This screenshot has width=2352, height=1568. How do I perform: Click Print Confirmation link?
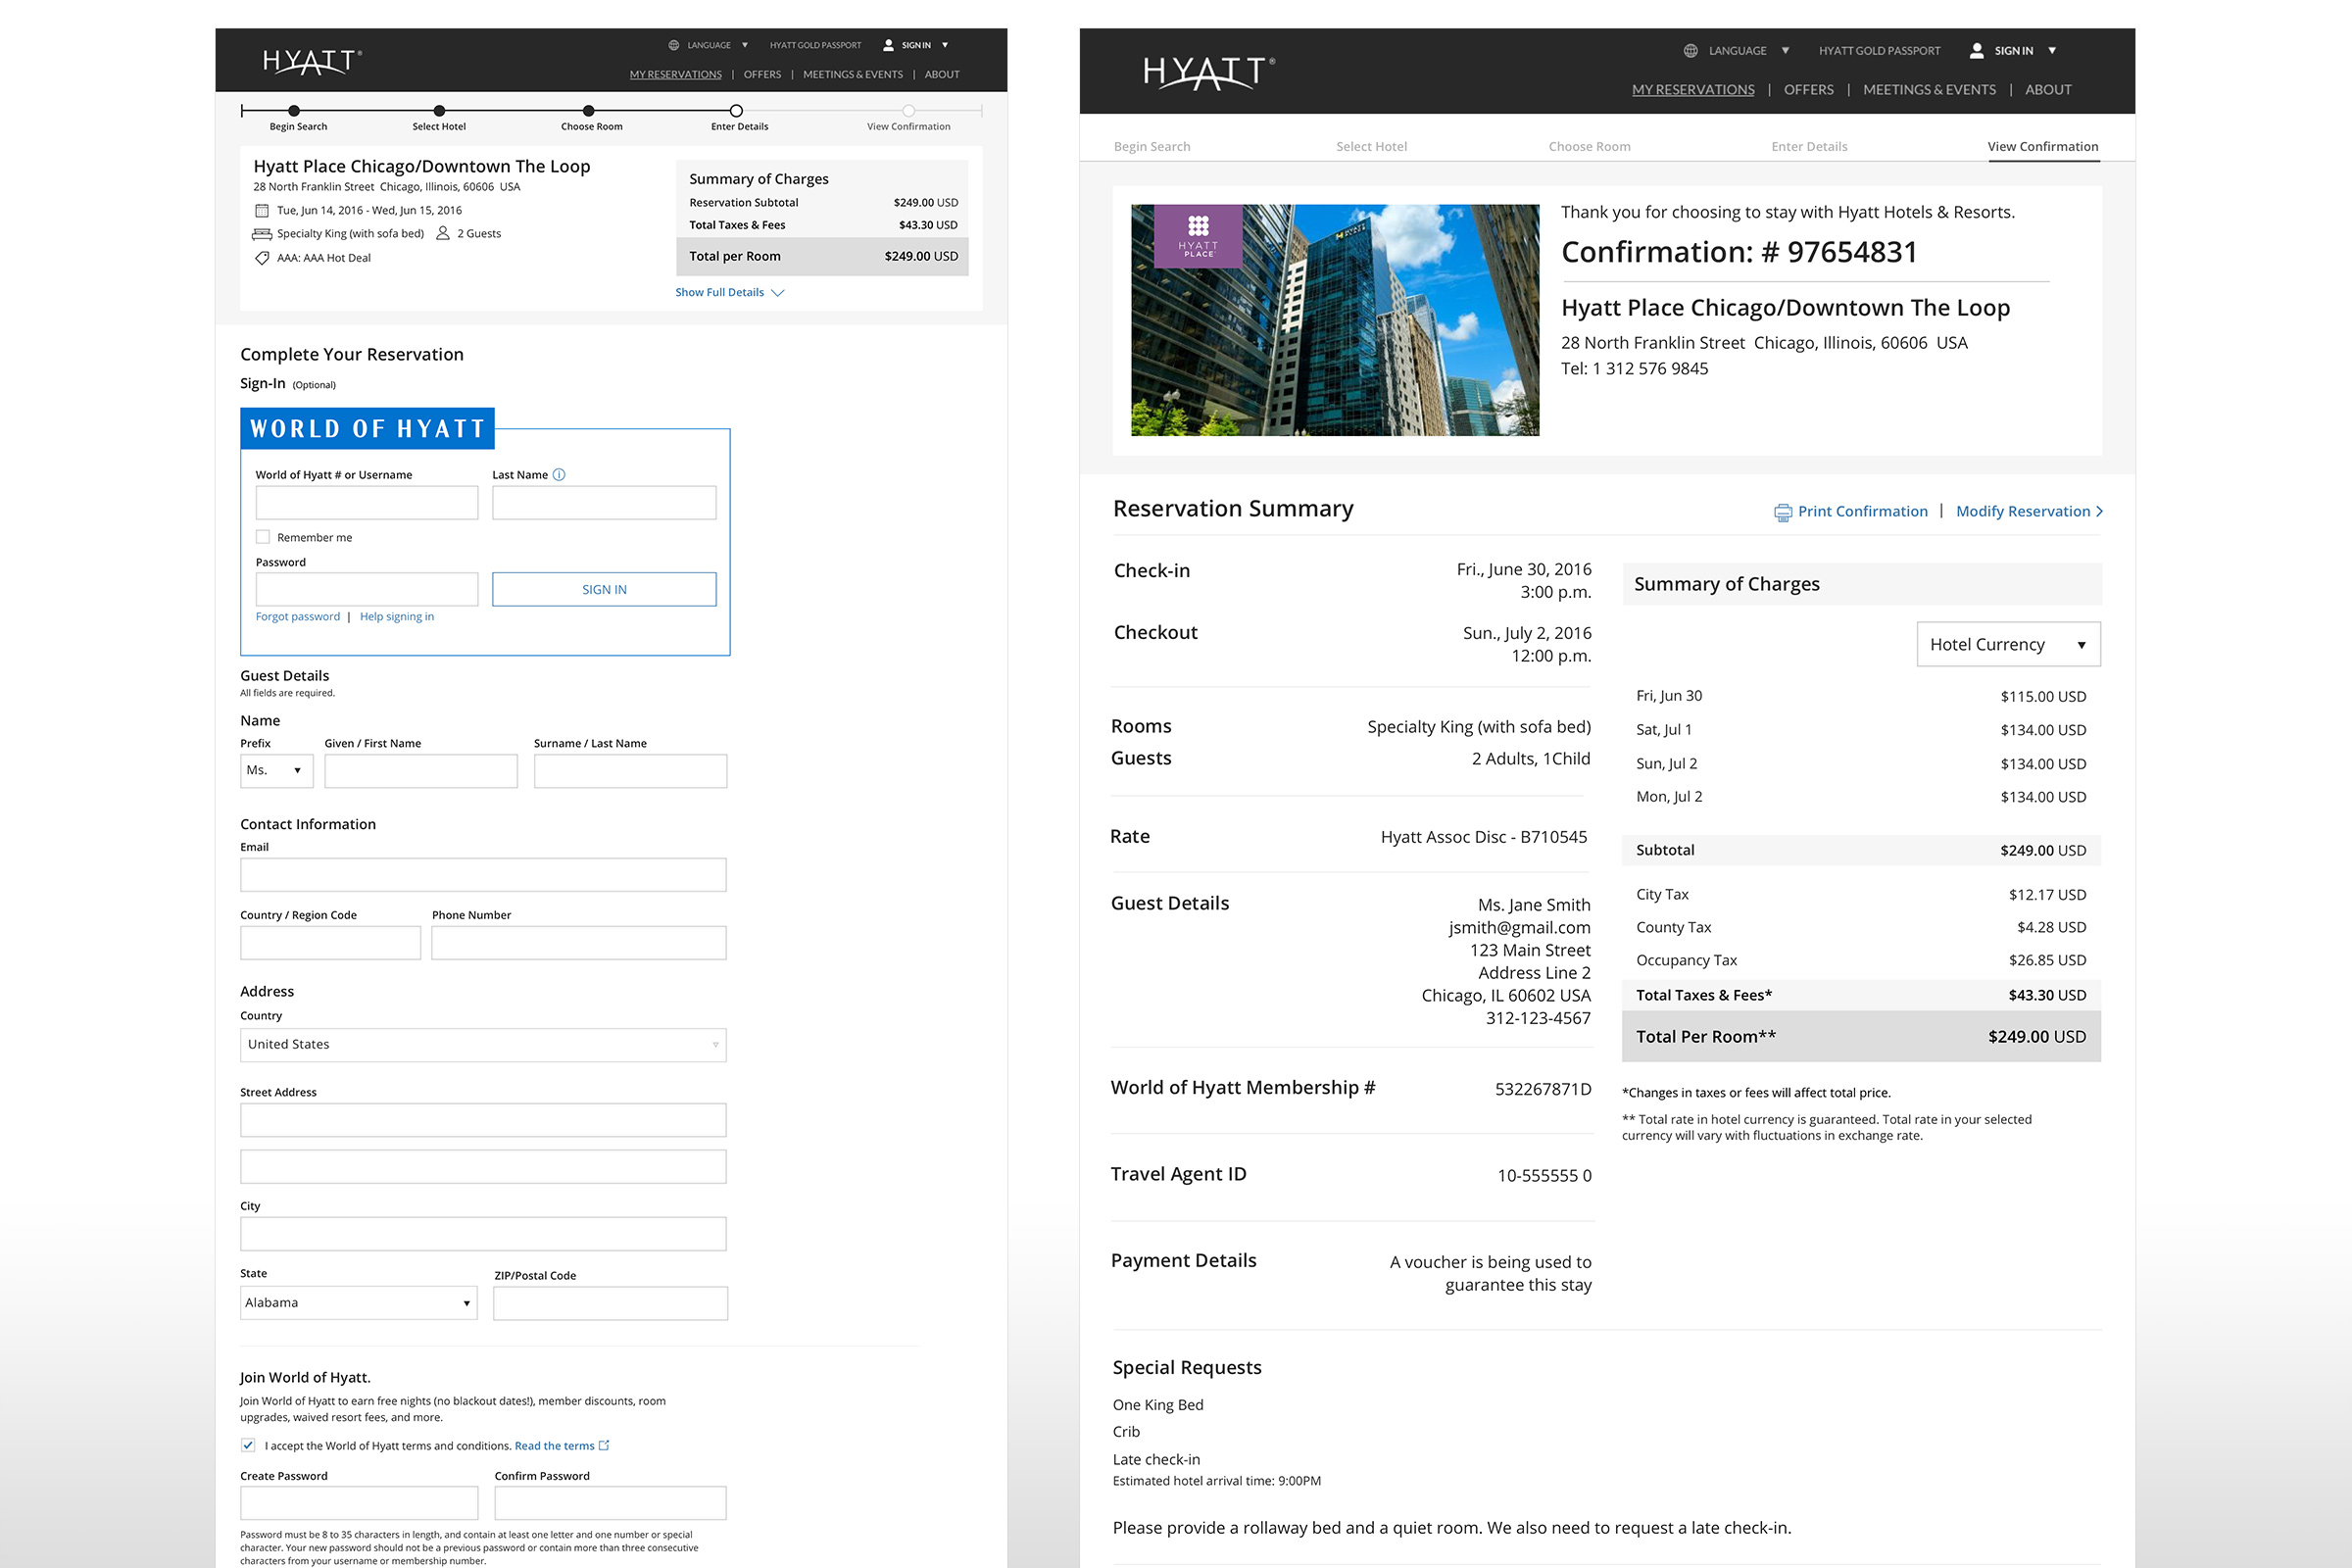click(x=1862, y=512)
